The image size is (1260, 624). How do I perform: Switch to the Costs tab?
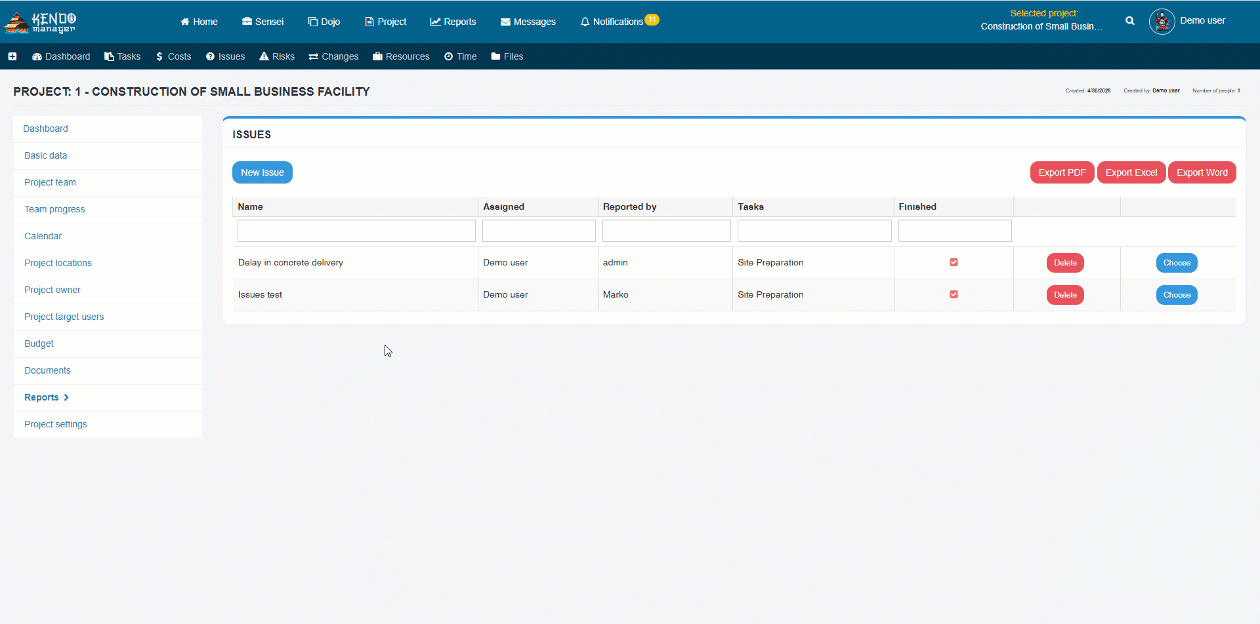tap(173, 57)
